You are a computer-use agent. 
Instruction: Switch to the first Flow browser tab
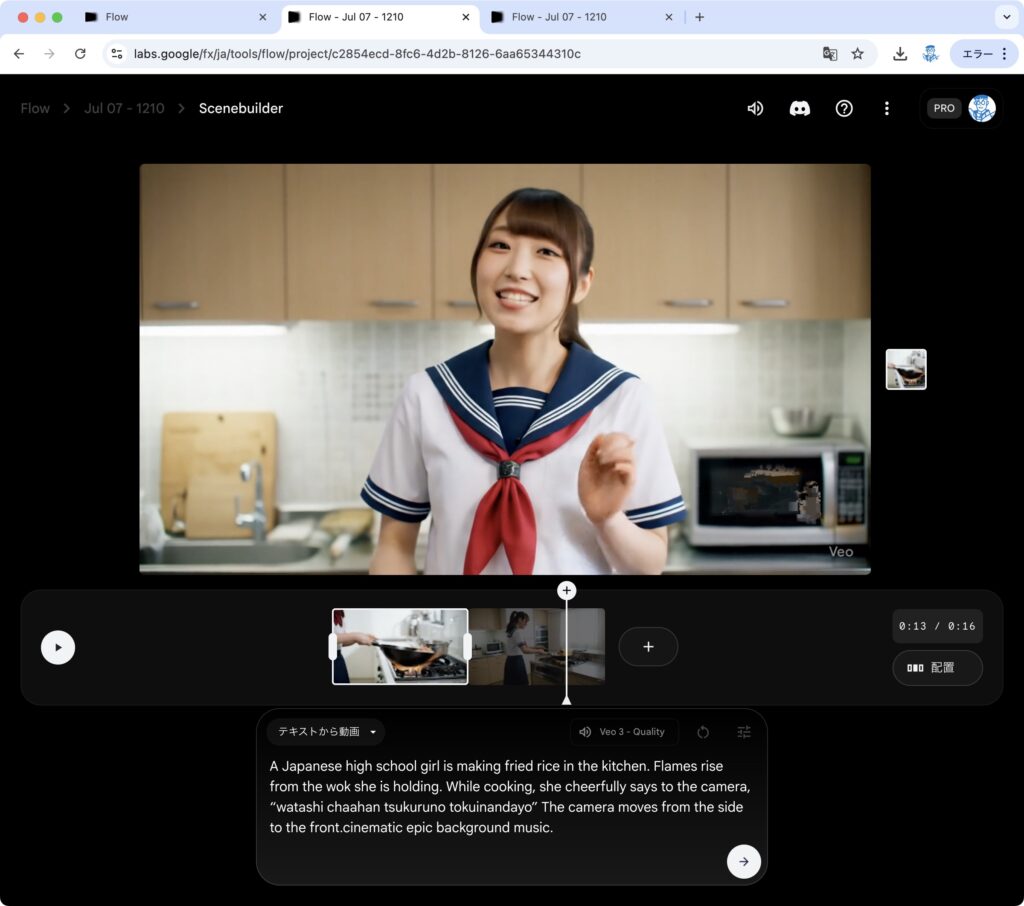(x=170, y=17)
